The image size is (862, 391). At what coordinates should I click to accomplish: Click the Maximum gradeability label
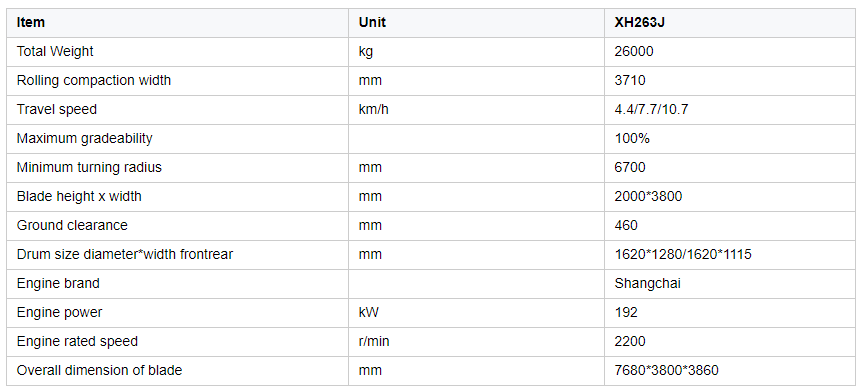pos(85,139)
